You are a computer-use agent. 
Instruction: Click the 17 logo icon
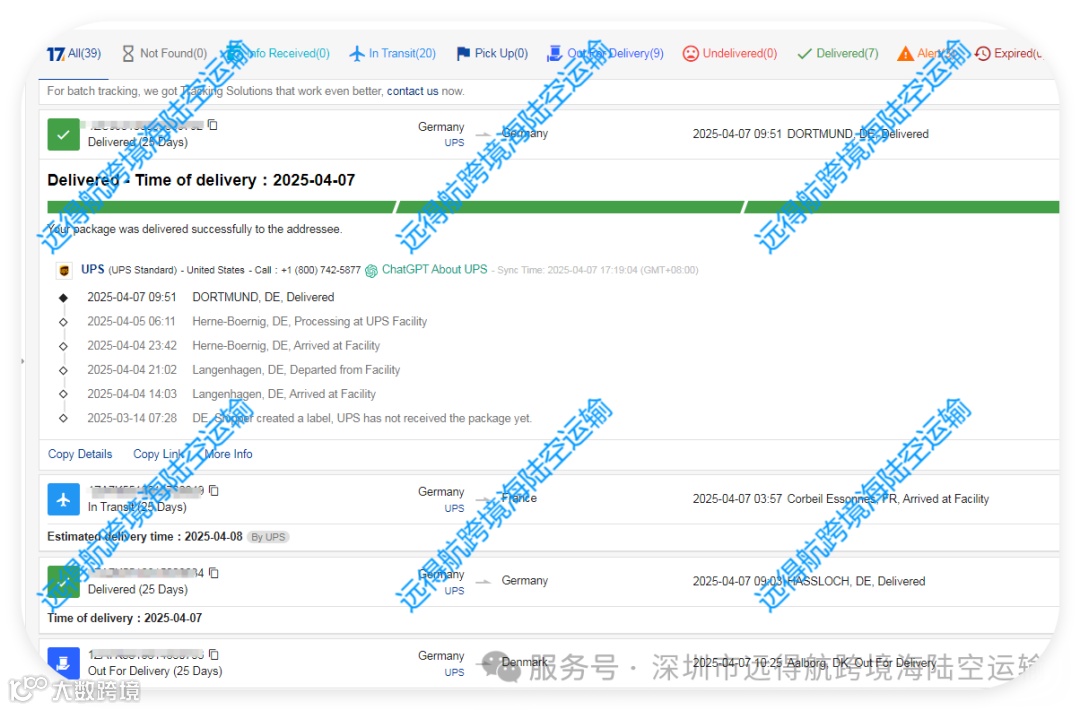[x=56, y=54]
